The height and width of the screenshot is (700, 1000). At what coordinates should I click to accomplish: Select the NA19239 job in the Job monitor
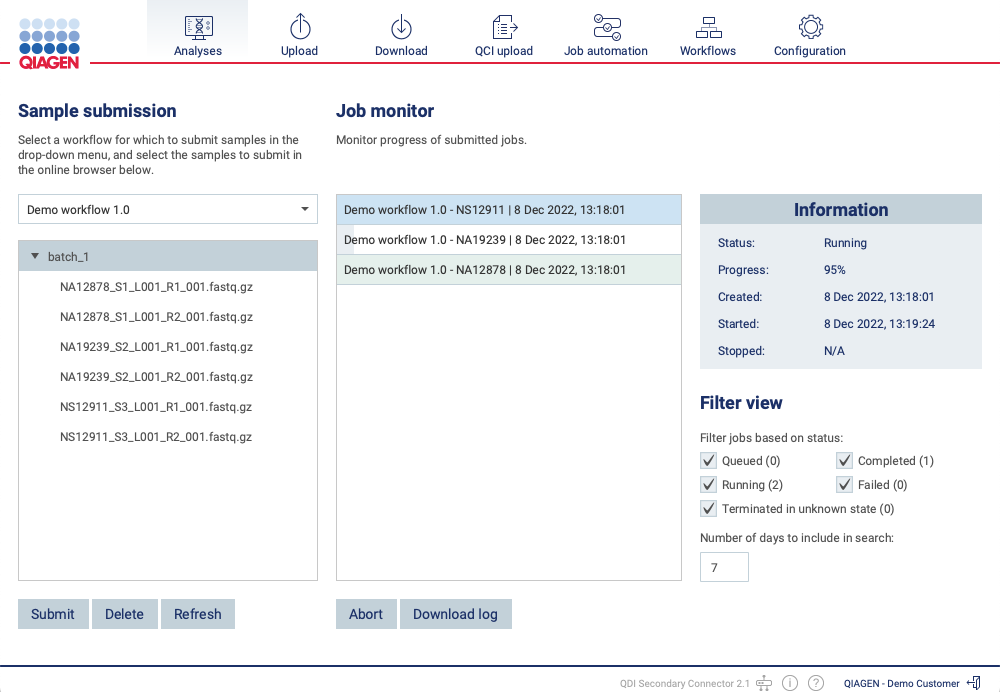click(509, 239)
